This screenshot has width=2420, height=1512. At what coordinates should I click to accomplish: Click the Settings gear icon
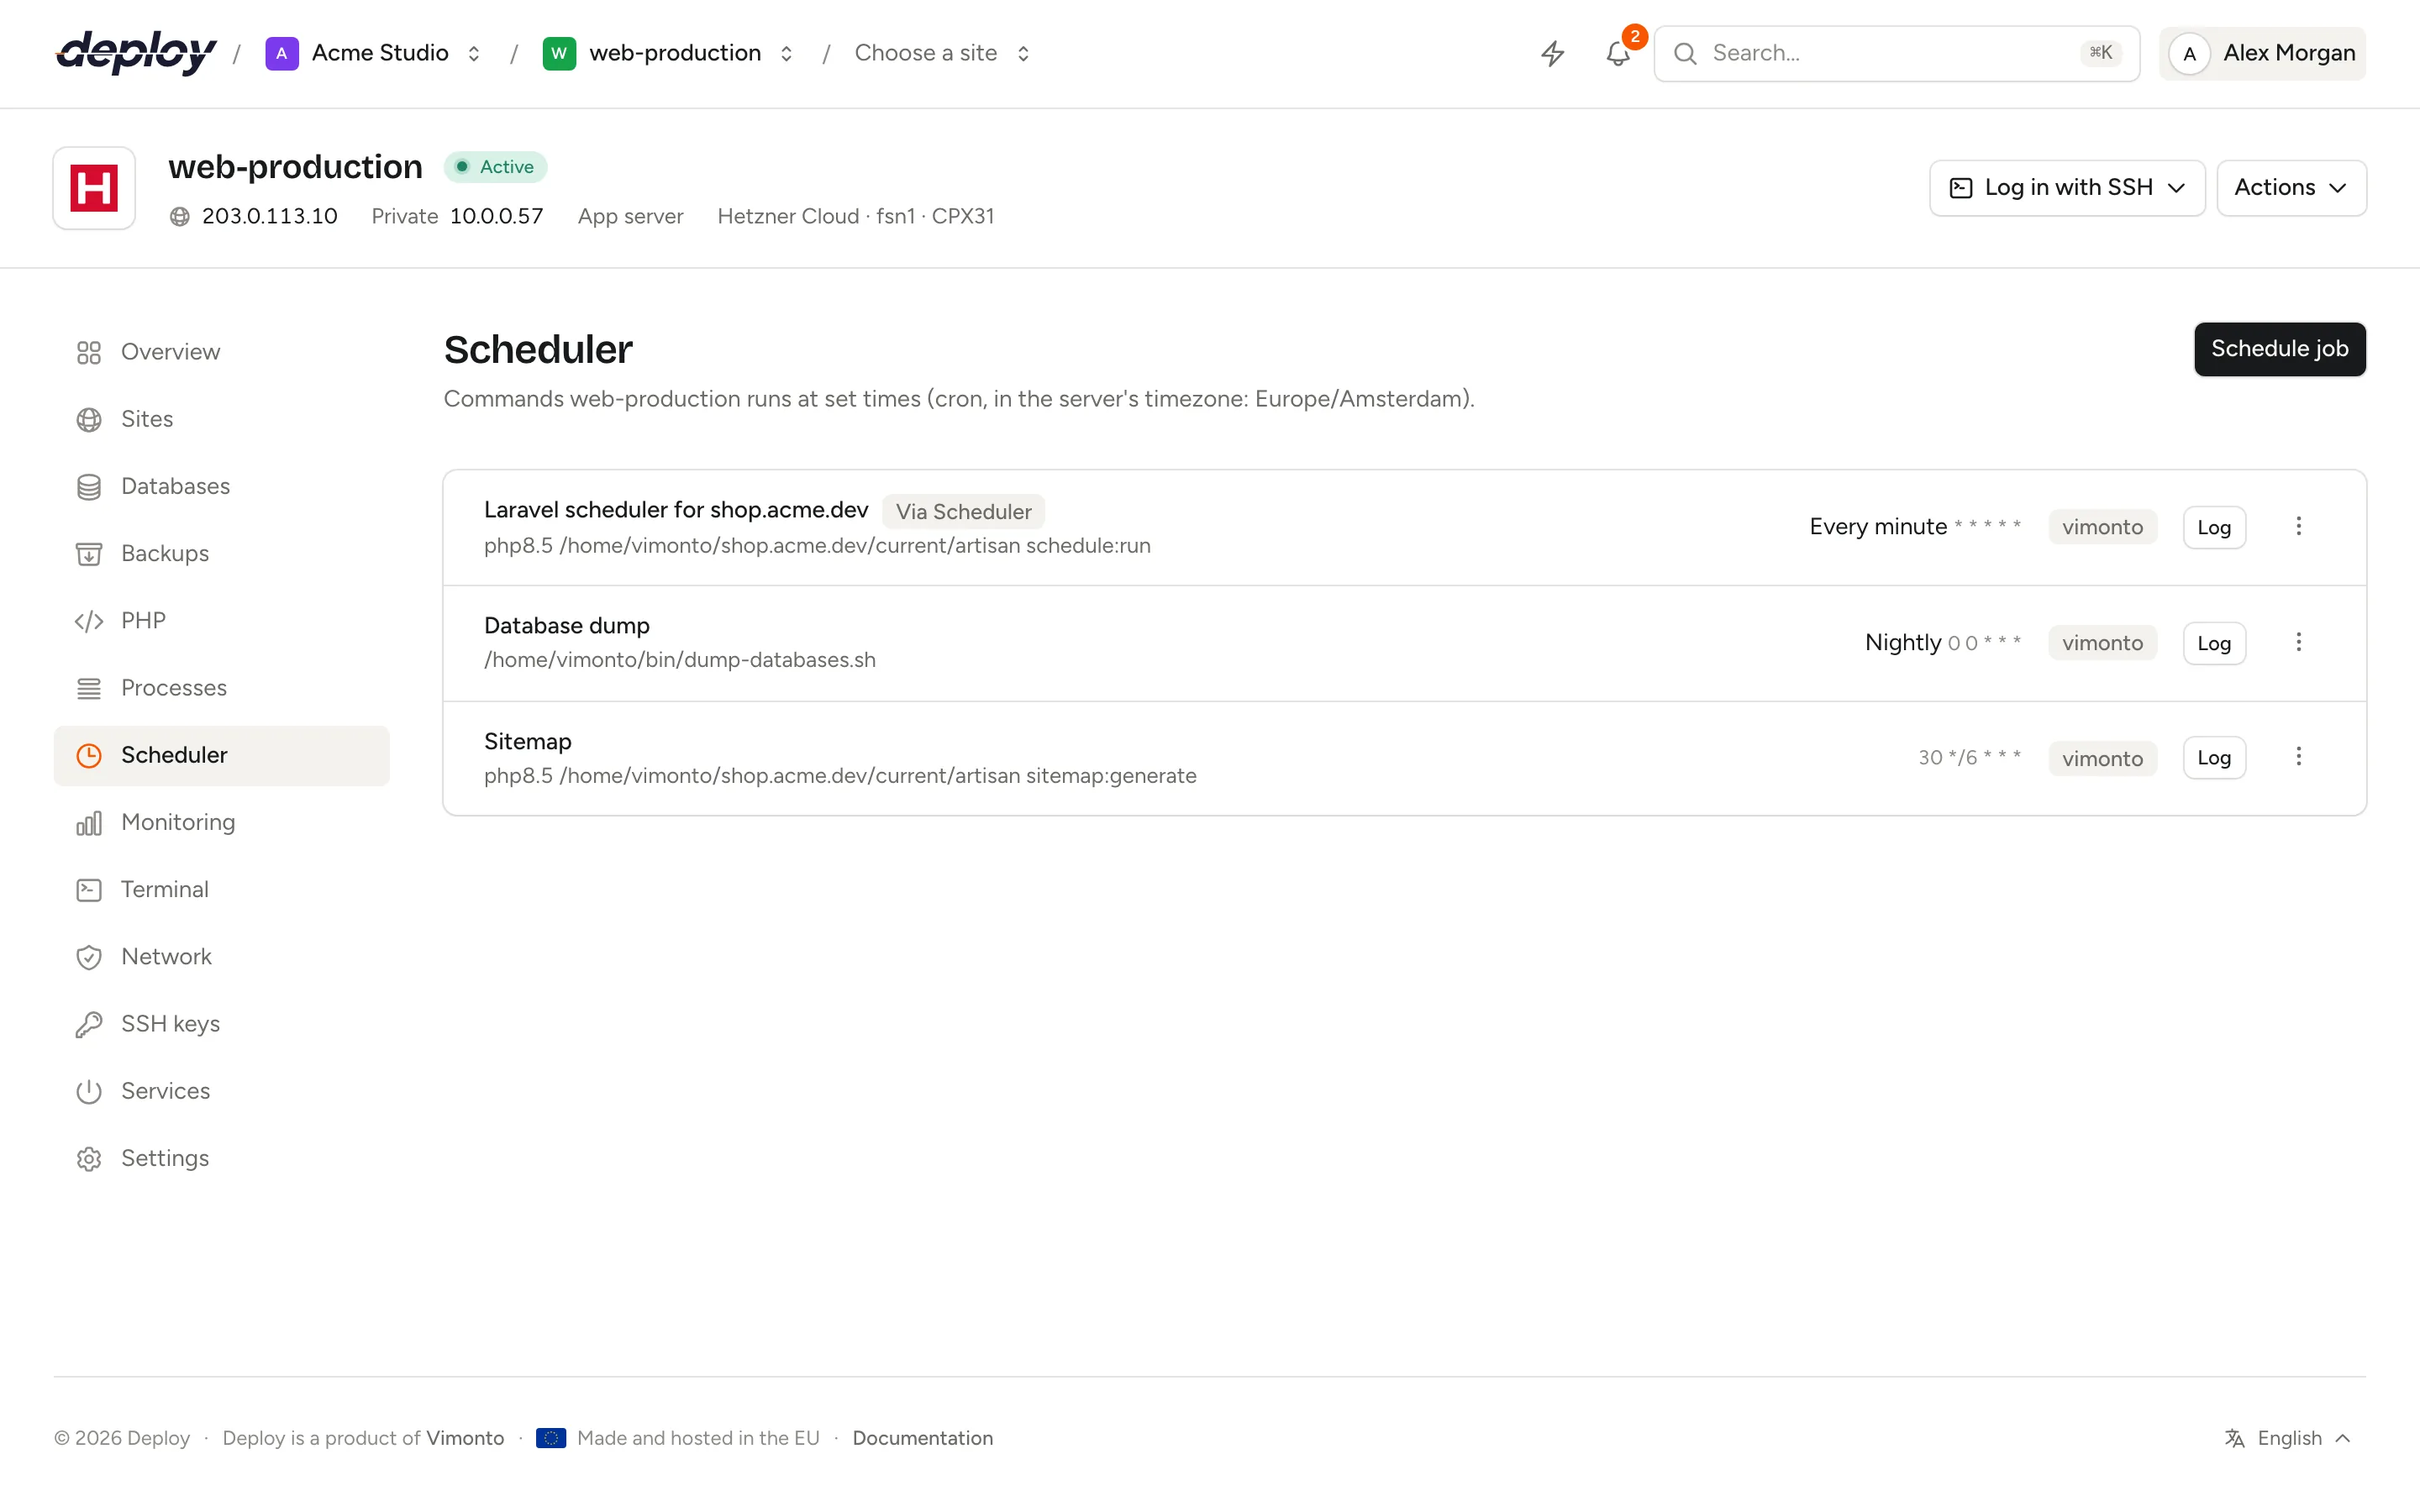89,1158
